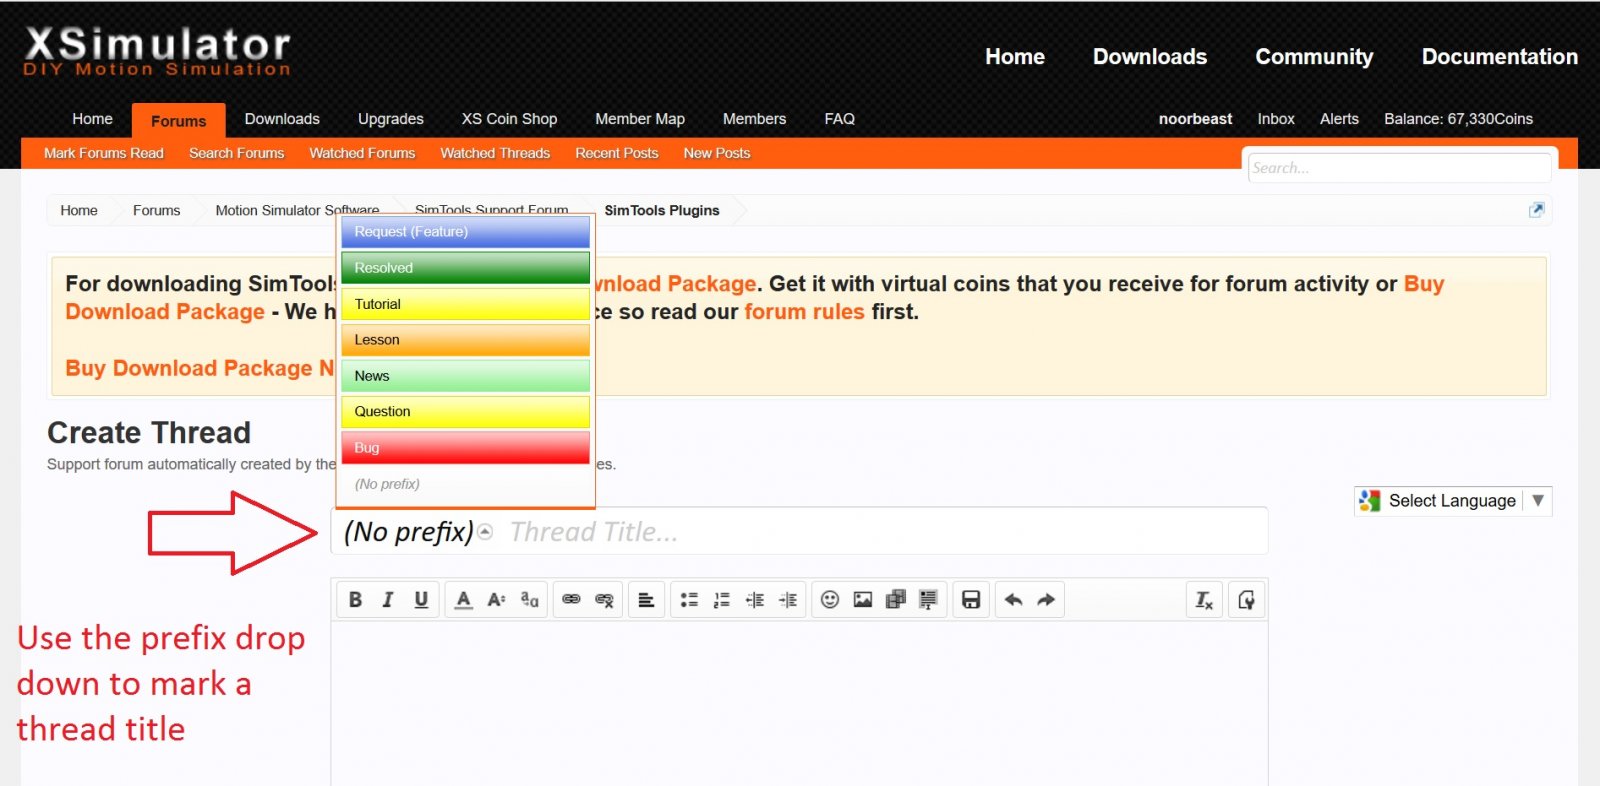1600x786 pixels.
Task: Open the text alignment dropdown
Action: (646, 600)
